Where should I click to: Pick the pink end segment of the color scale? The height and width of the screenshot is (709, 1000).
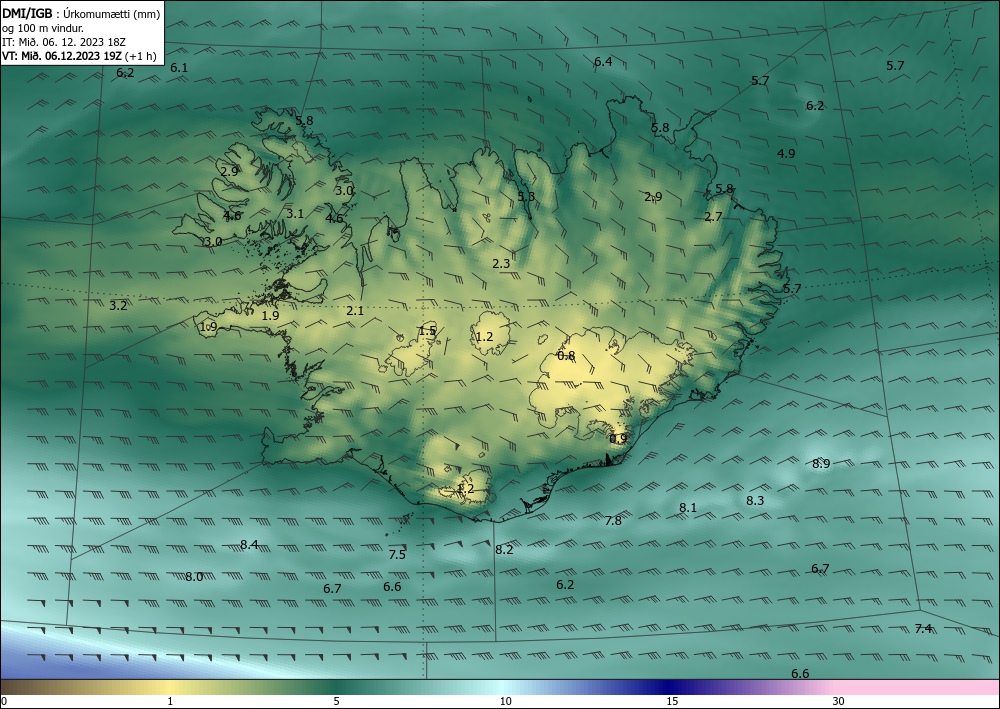[x=918, y=687]
